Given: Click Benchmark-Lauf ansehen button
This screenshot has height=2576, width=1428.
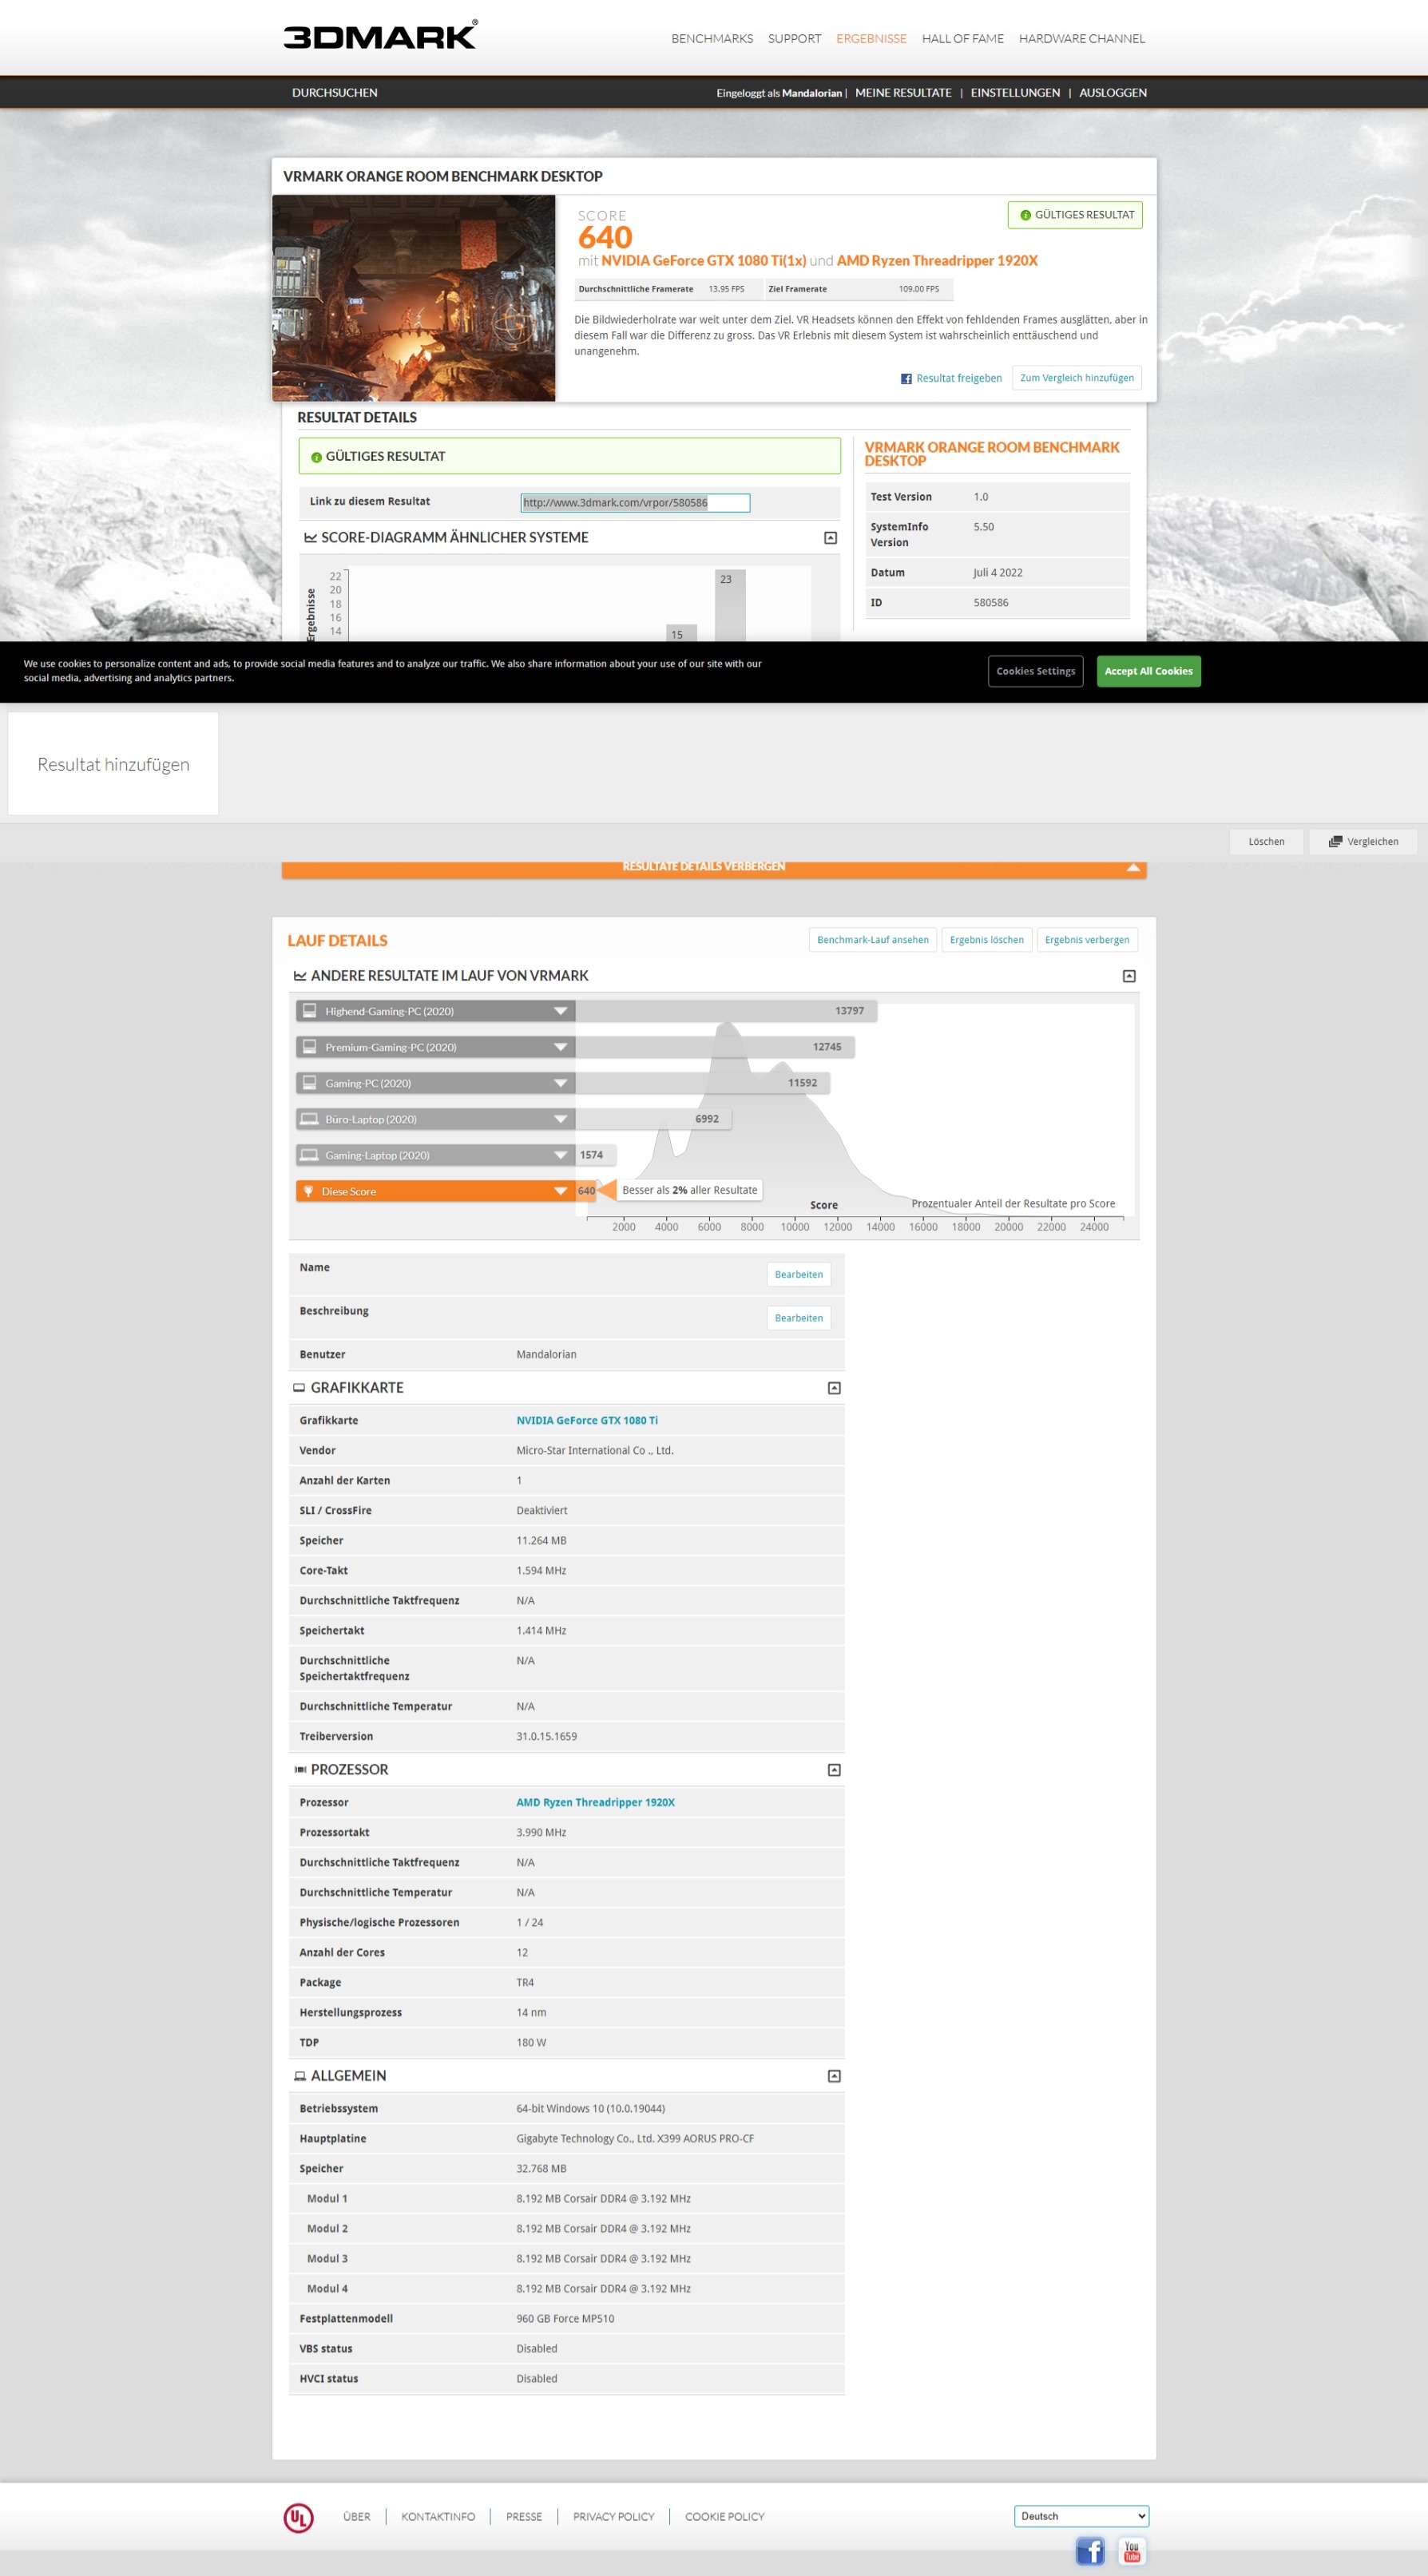Looking at the screenshot, I should (x=872, y=940).
